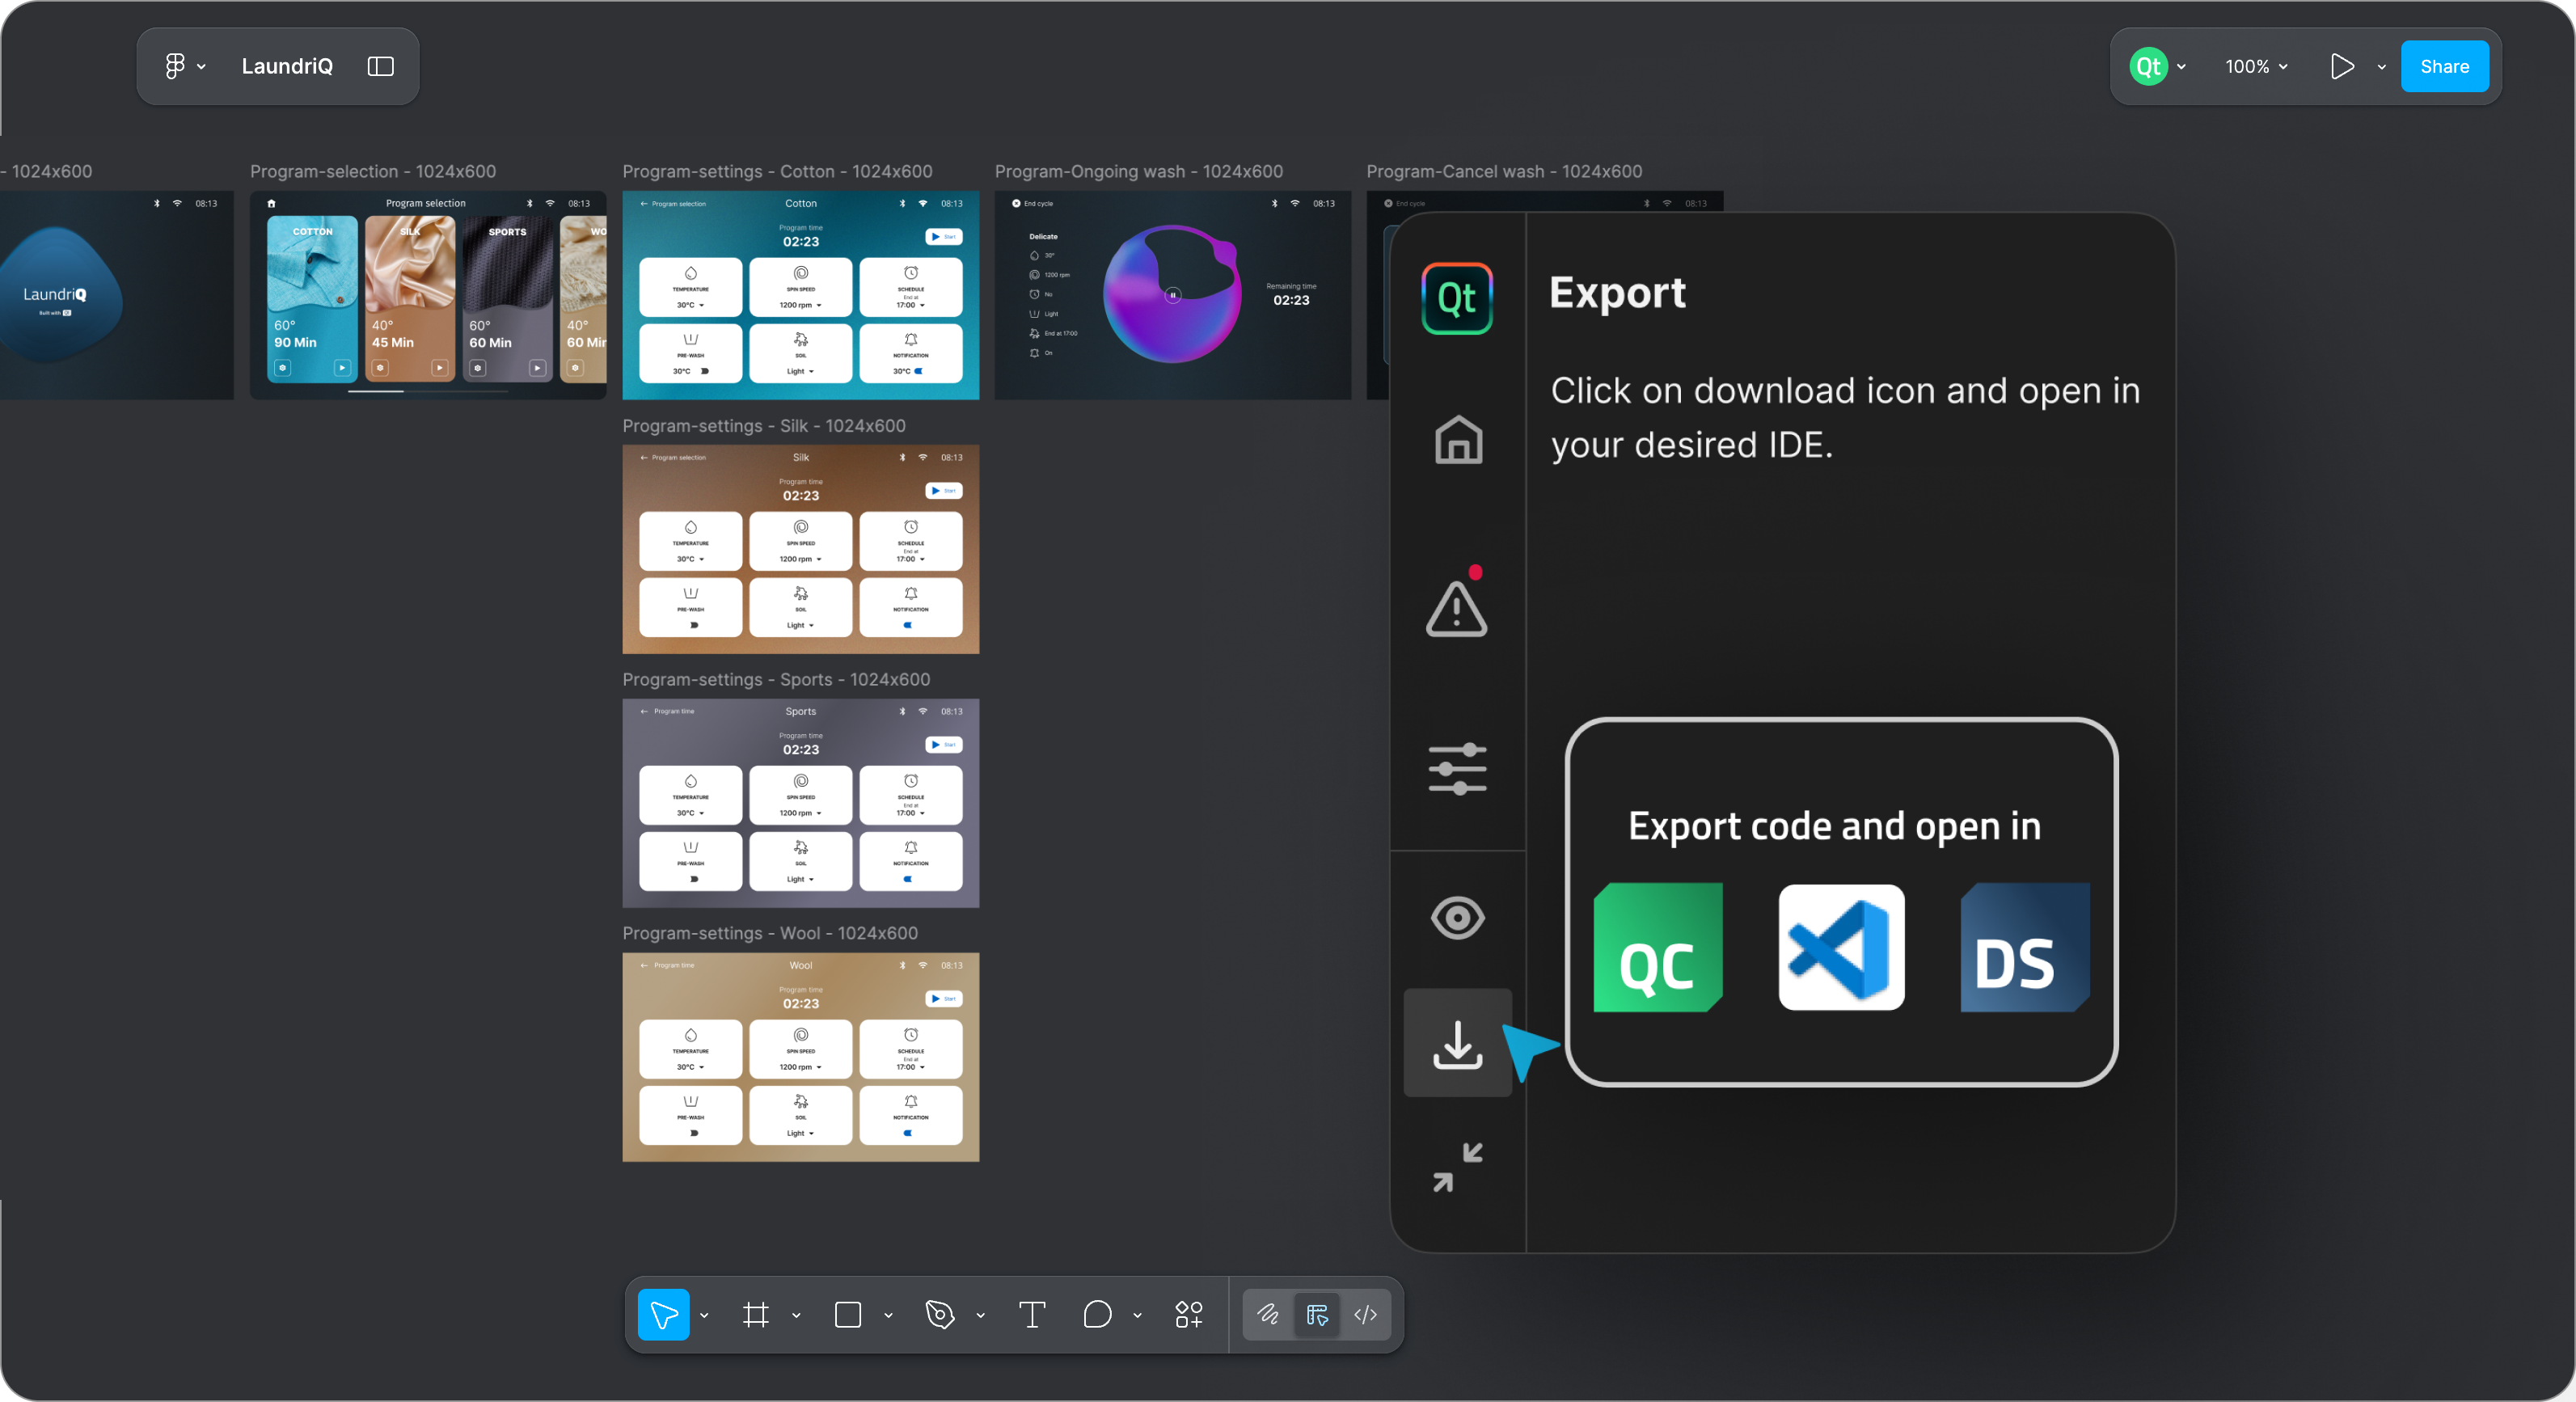Viewport: 2576px width, 1402px height.
Task: Toggle the preview eye icon
Action: (x=1457, y=917)
